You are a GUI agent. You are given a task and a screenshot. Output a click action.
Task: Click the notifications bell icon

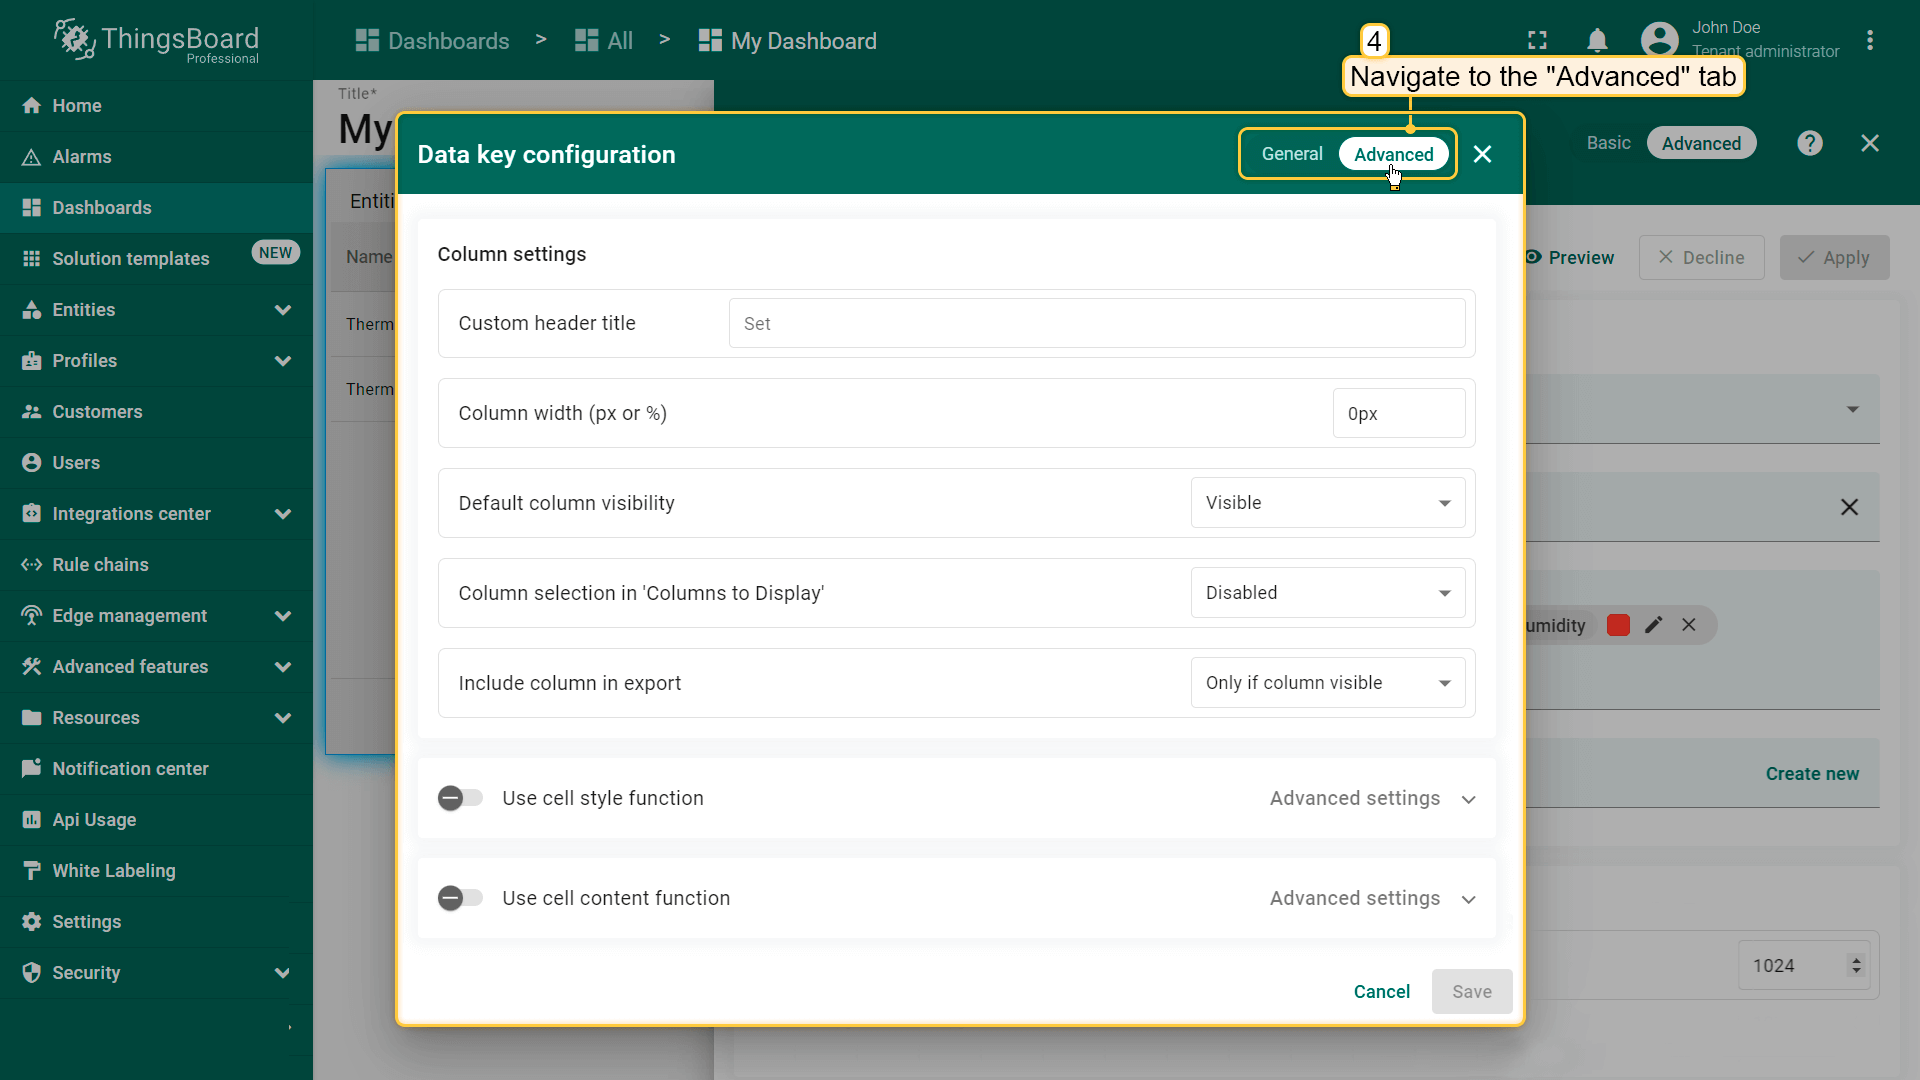coord(1597,41)
